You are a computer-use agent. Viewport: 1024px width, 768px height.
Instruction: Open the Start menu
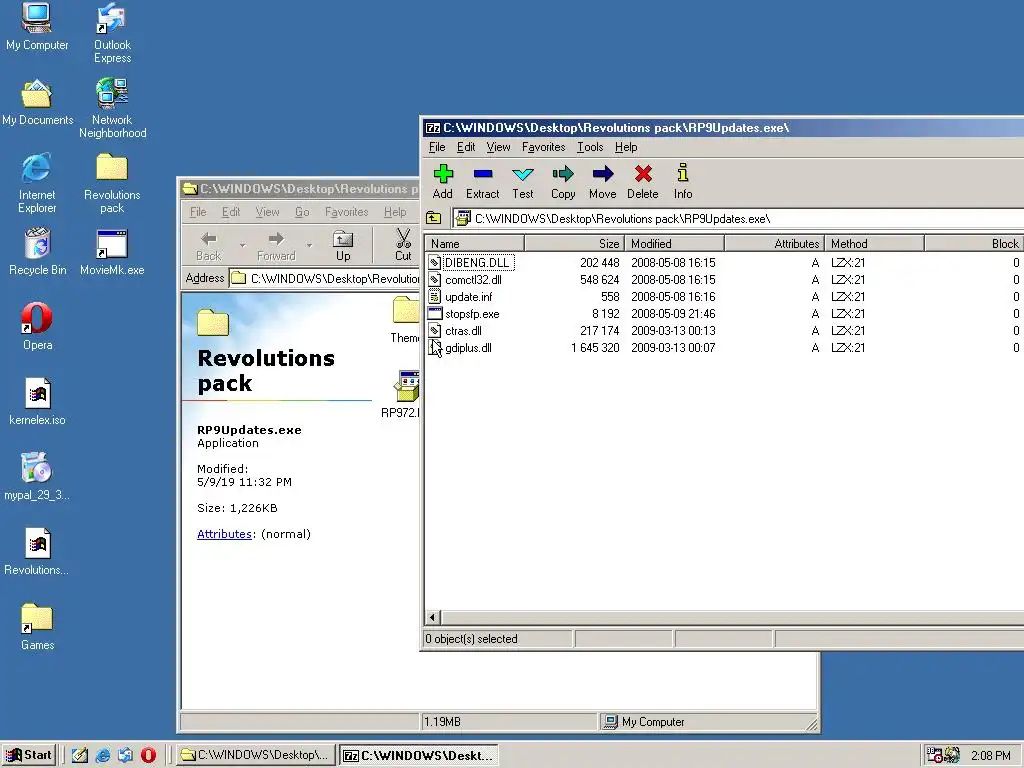(29, 755)
